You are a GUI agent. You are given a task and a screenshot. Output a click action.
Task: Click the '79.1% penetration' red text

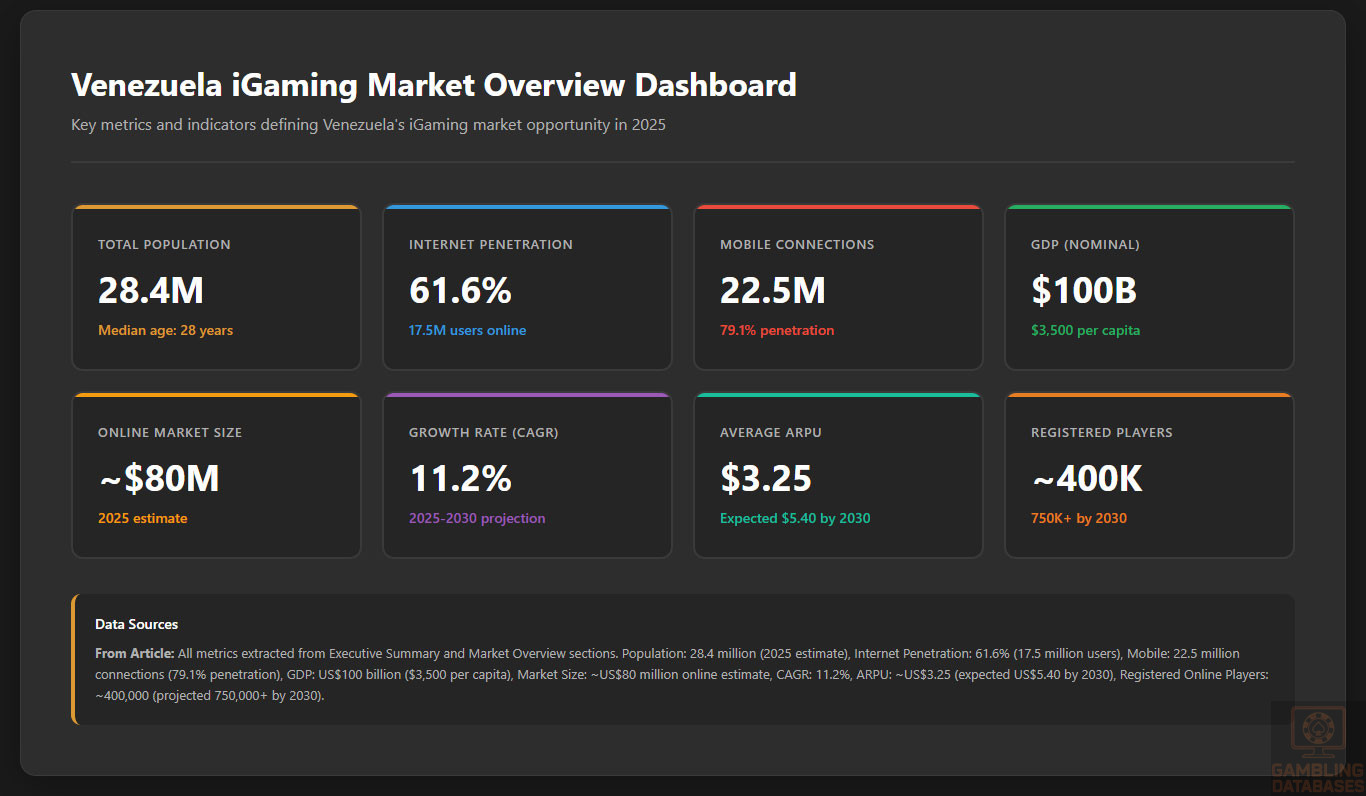[776, 330]
